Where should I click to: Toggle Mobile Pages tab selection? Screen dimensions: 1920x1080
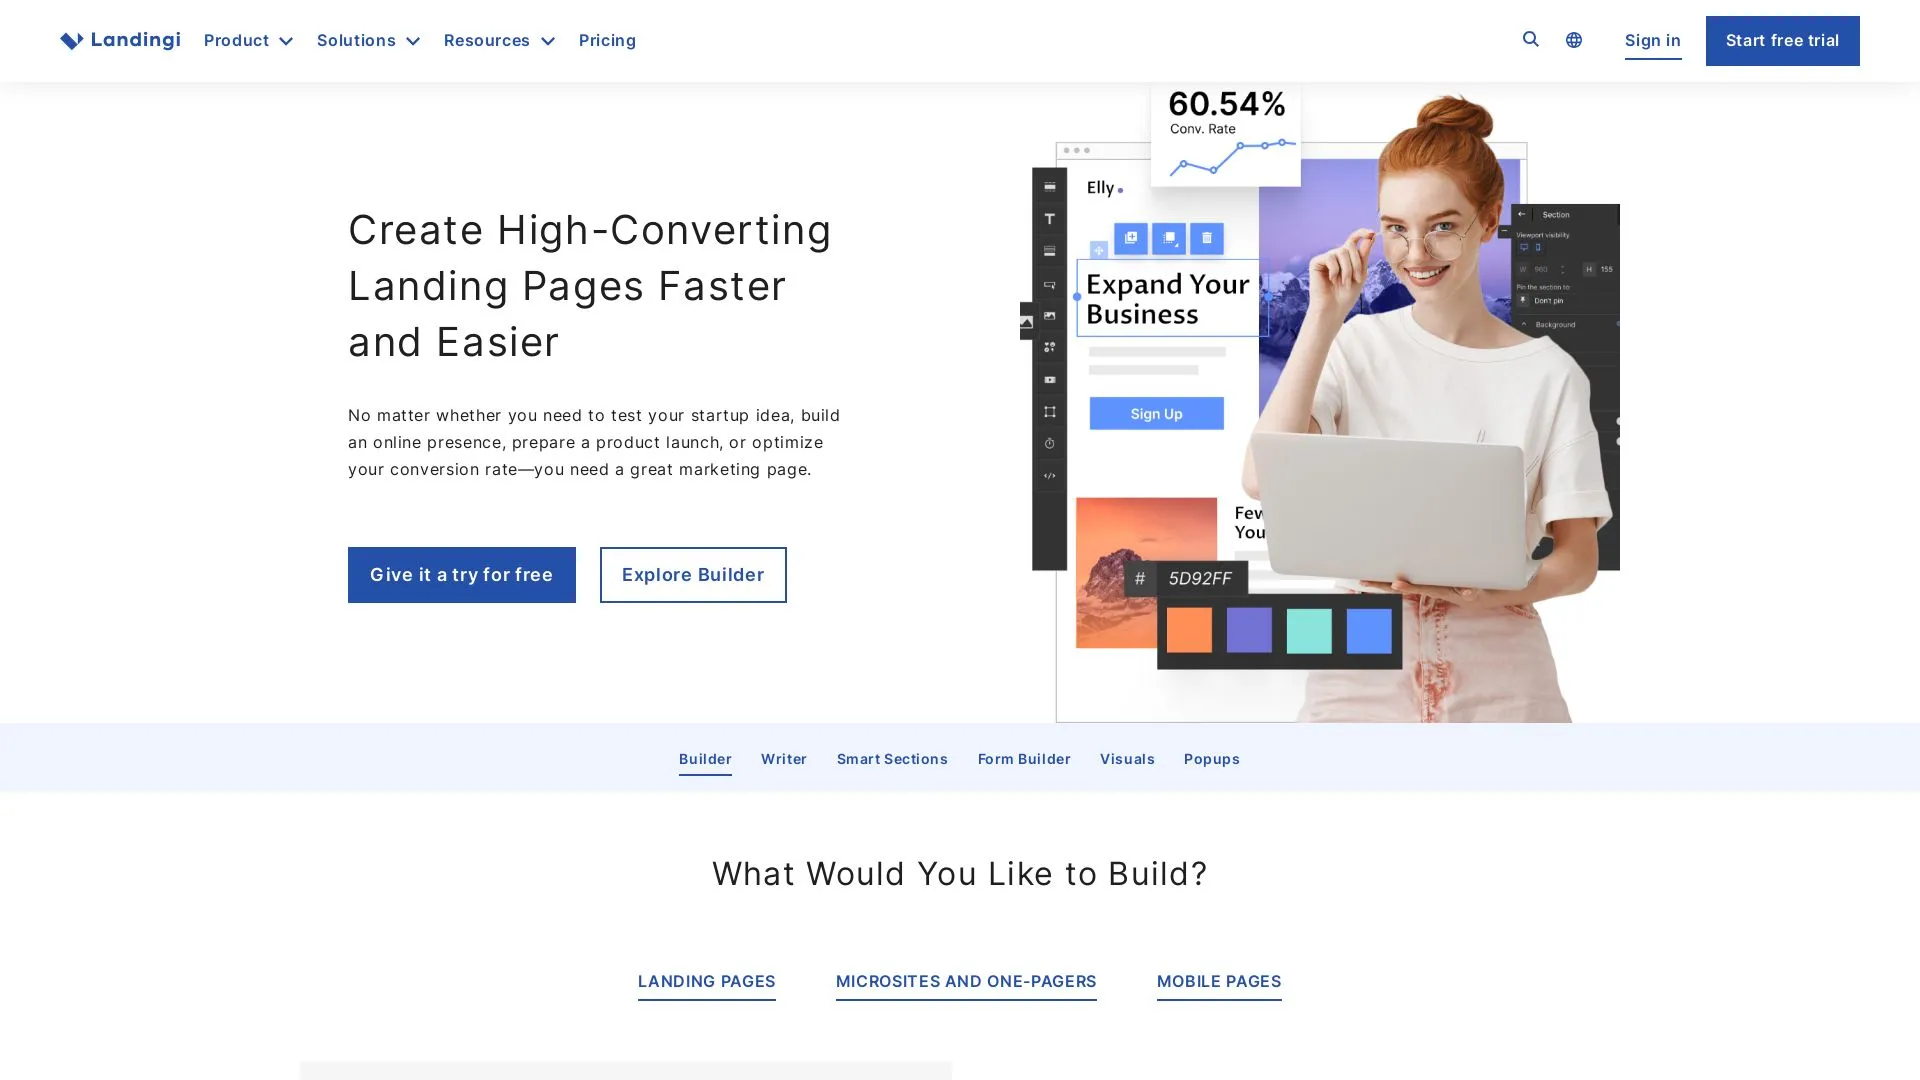click(1218, 982)
